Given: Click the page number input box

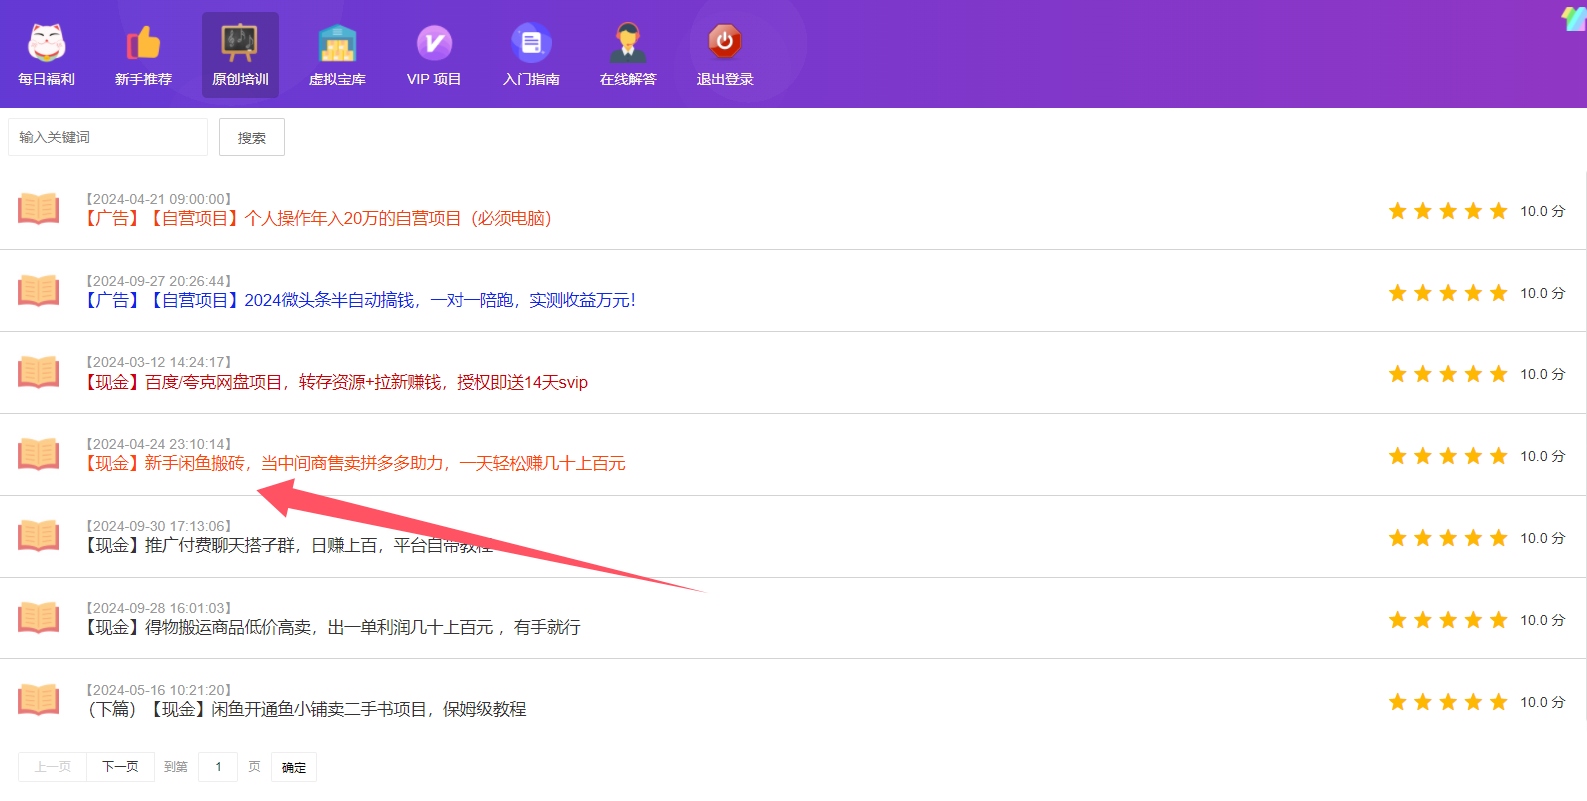Looking at the screenshot, I should (218, 767).
